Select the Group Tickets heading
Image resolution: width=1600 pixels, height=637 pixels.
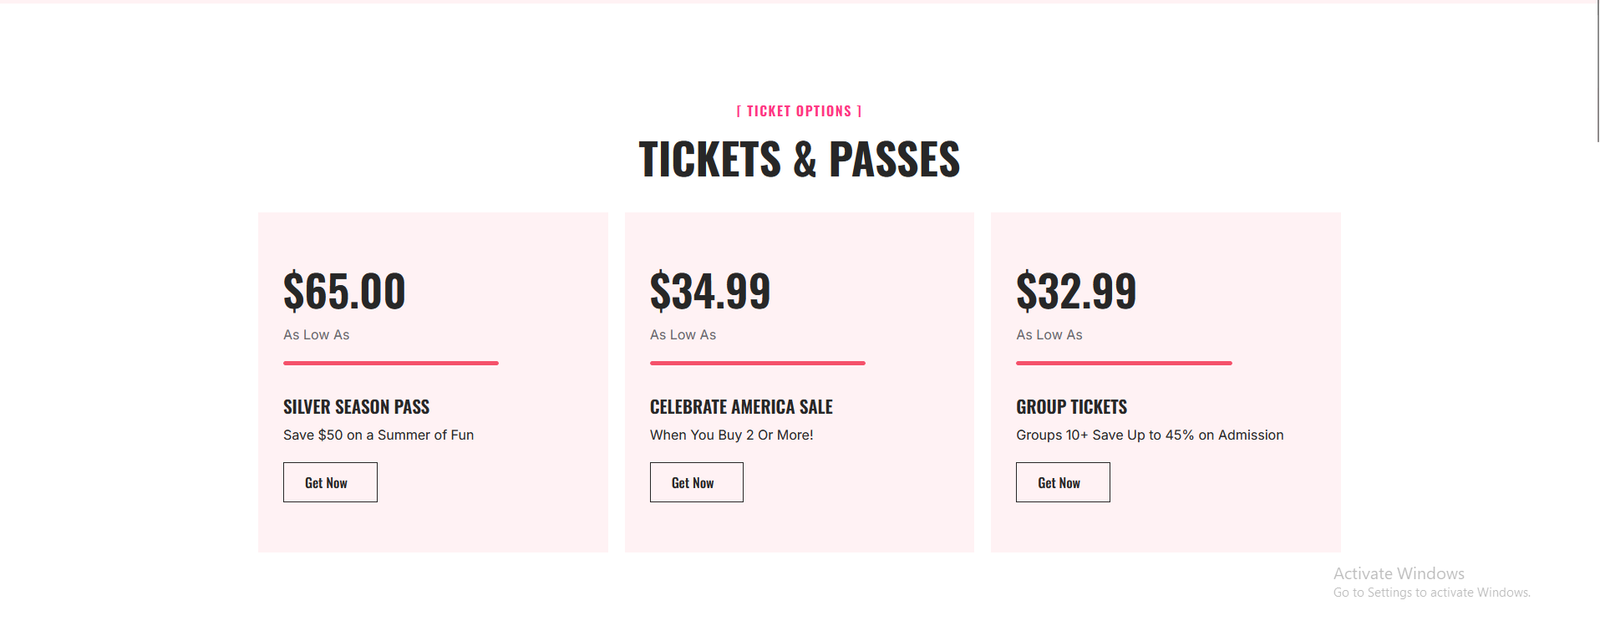pos(1071,407)
